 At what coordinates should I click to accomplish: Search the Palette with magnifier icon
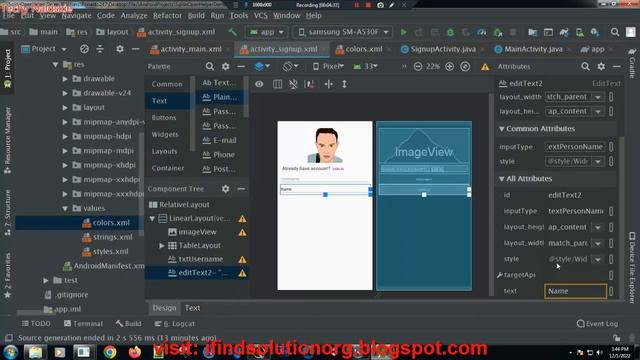tap(209, 66)
